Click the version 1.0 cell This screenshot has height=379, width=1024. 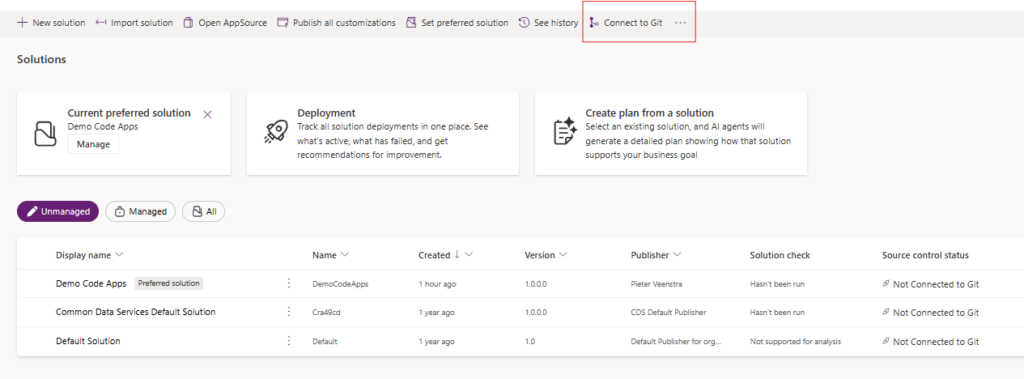[530, 342]
